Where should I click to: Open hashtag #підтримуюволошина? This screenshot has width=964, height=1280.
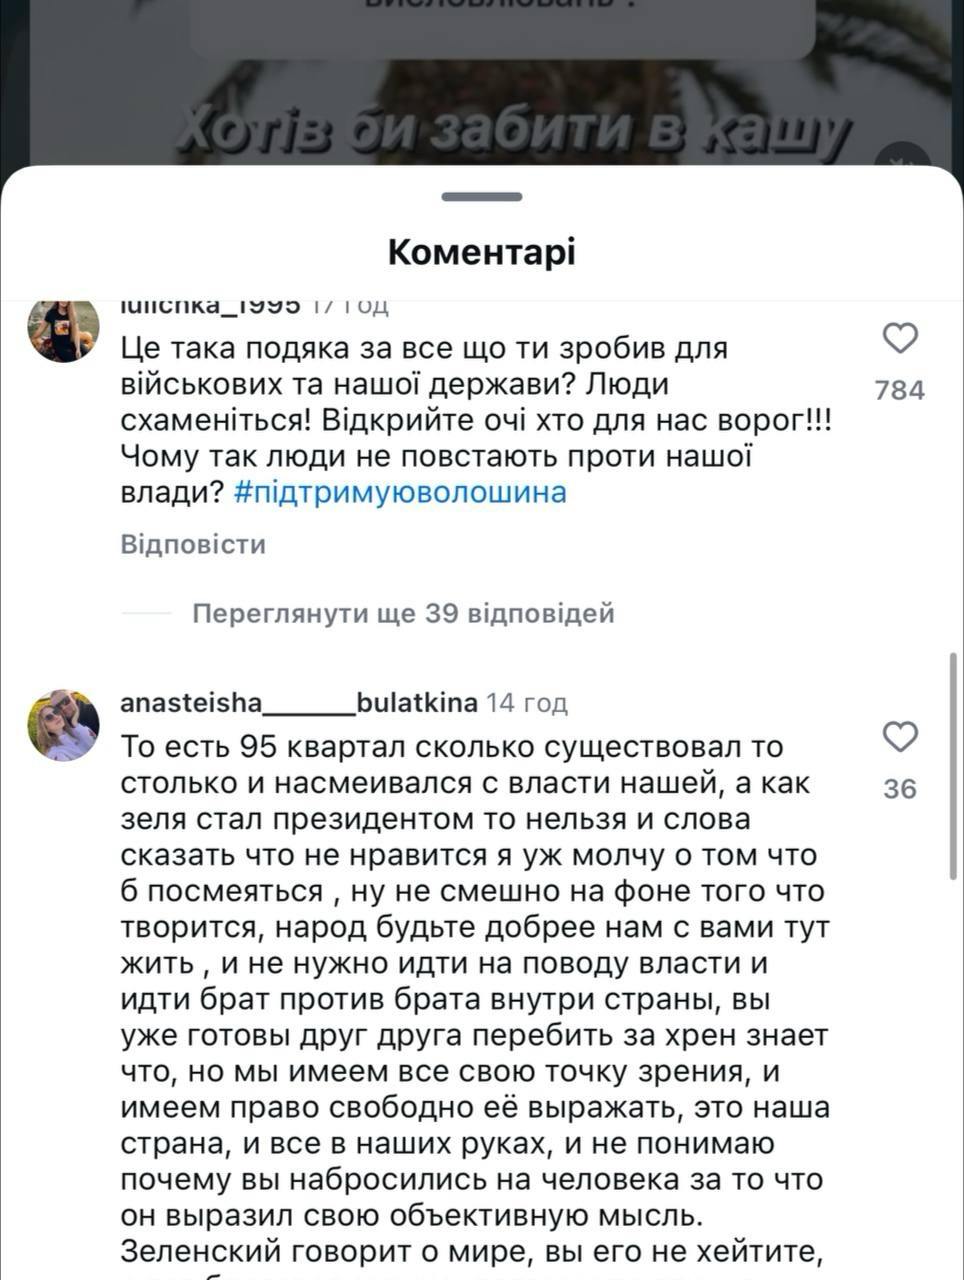(x=400, y=492)
